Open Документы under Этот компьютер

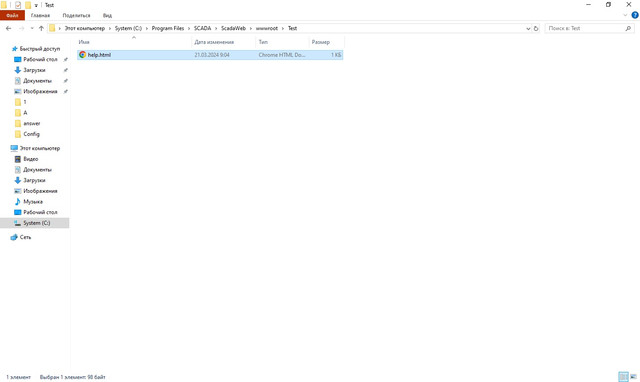pyautogui.click(x=37, y=169)
